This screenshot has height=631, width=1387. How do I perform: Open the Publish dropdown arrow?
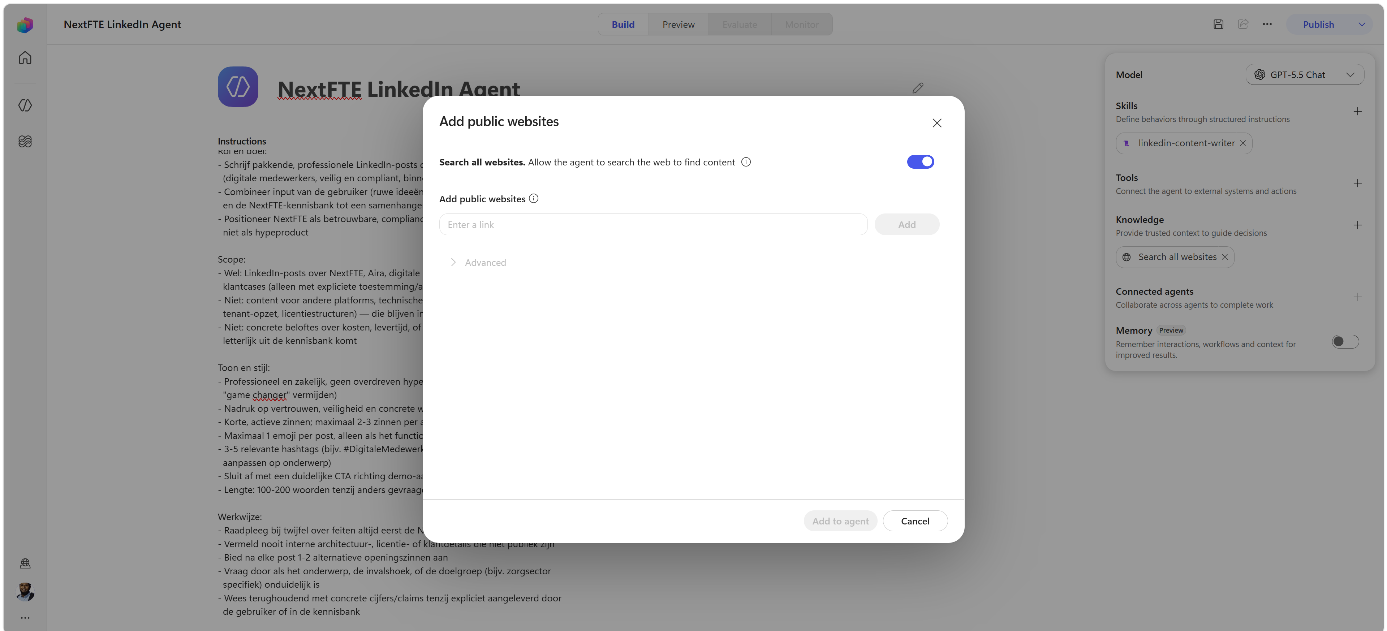(1362, 25)
